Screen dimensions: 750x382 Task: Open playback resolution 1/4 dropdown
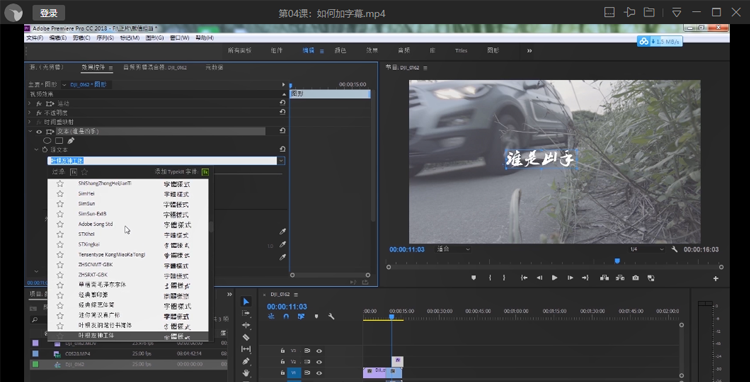(647, 249)
